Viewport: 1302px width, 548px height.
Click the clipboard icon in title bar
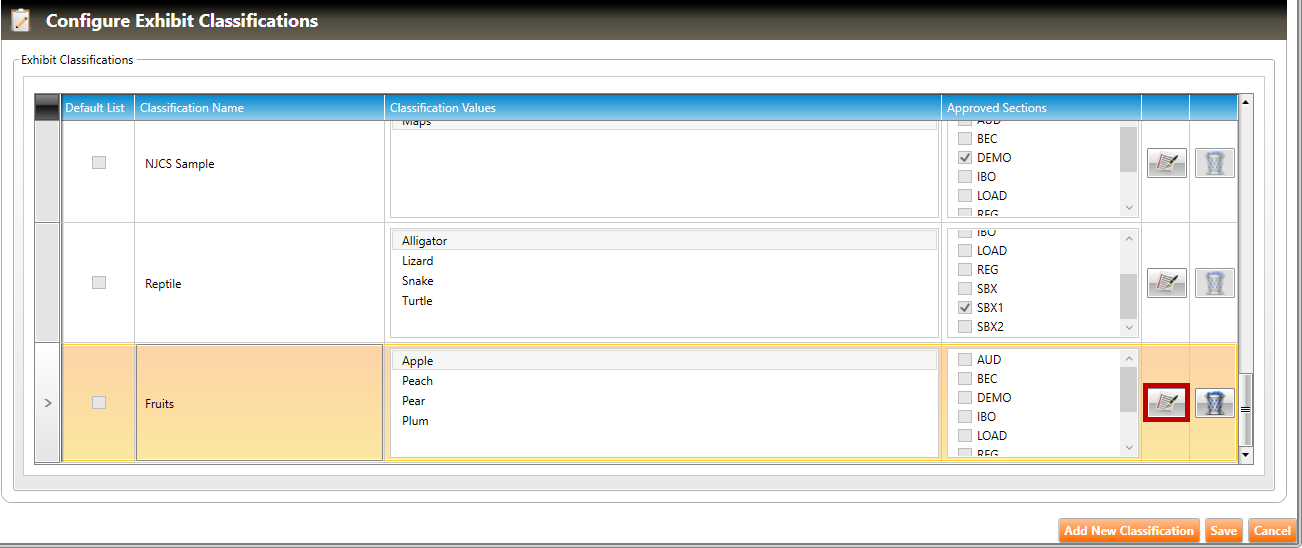[21, 20]
